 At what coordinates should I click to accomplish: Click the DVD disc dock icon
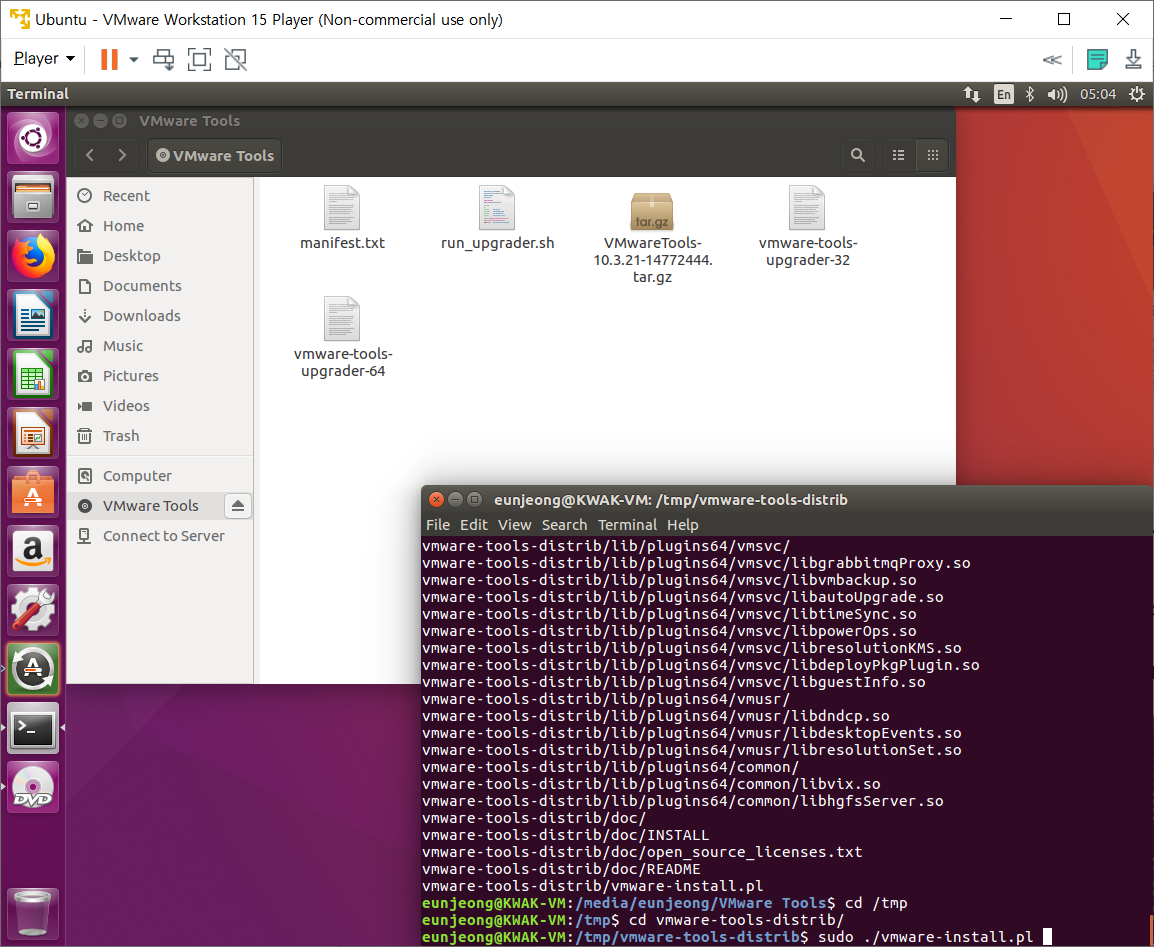coord(33,787)
